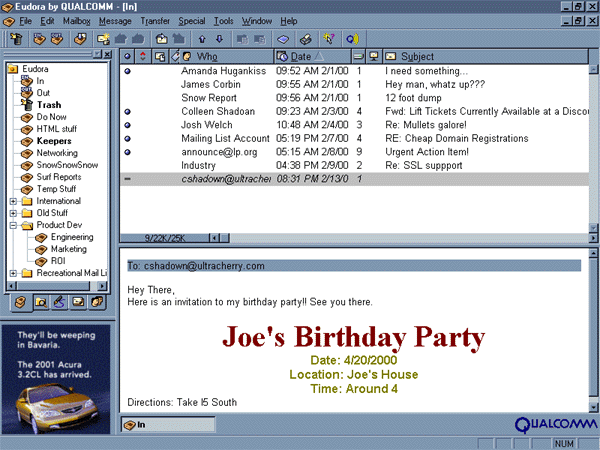Switch to Stationery tab icon

point(78,303)
